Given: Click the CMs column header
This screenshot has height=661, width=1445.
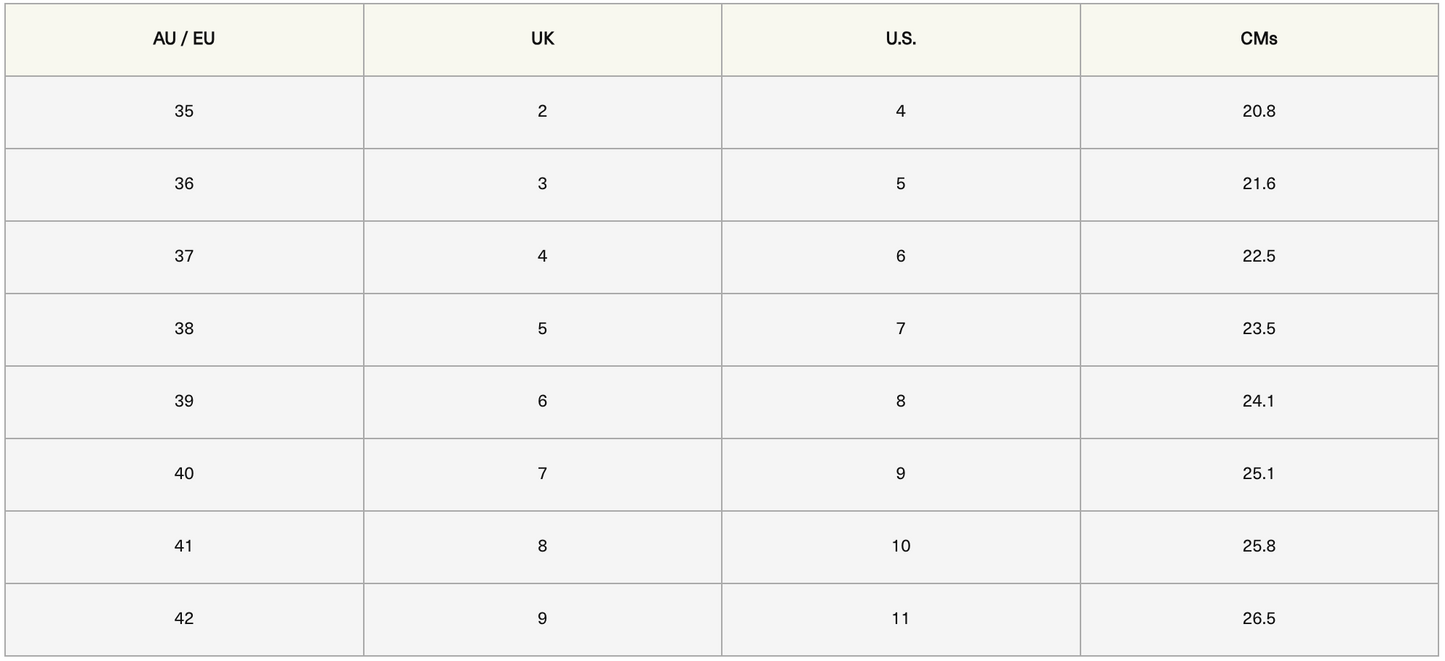Looking at the screenshot, I should pos(1258,40).
